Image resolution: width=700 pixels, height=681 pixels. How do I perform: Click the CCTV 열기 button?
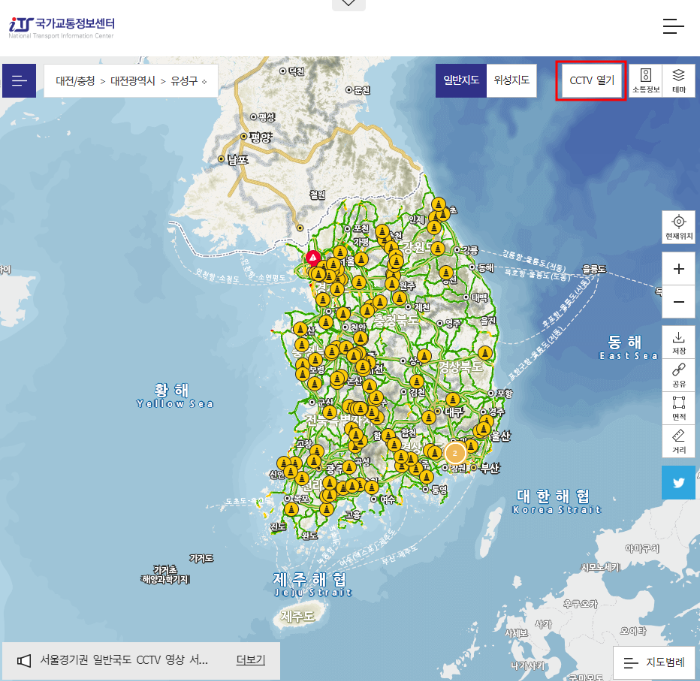[x=592, y=81]
